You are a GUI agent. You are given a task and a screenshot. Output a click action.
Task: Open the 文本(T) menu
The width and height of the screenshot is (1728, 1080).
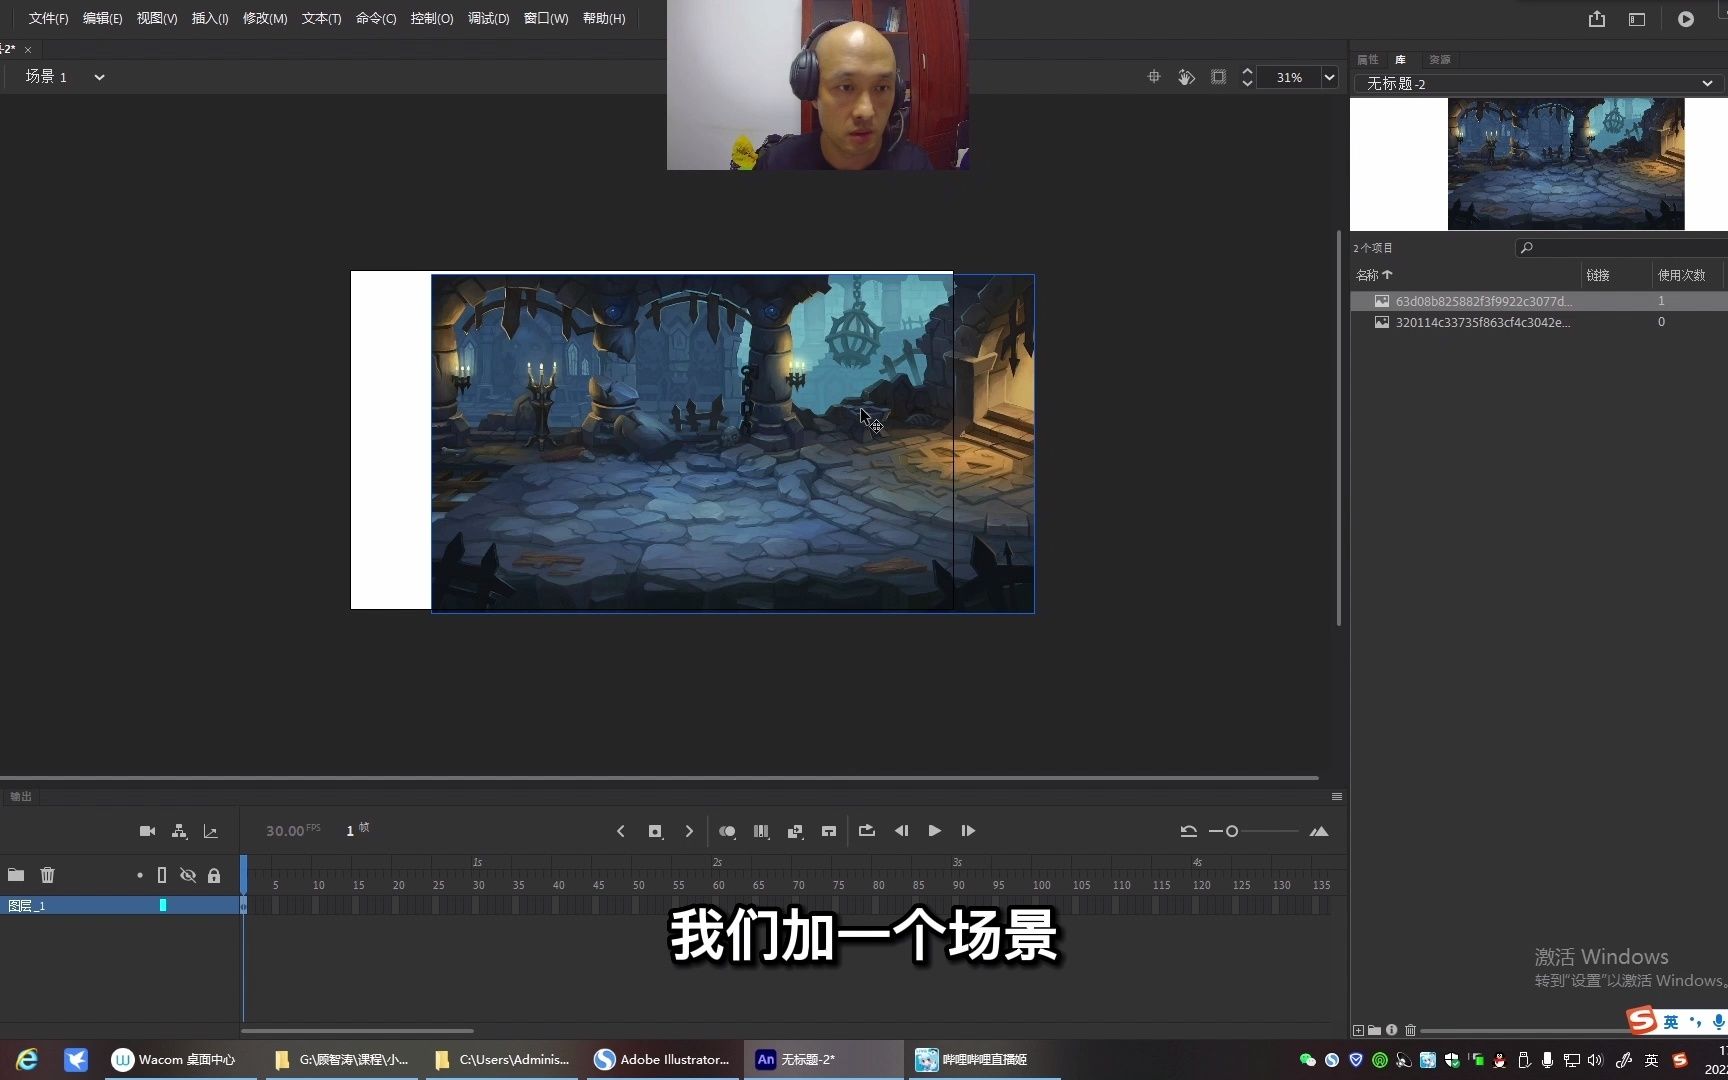click(x=321, y=19)
